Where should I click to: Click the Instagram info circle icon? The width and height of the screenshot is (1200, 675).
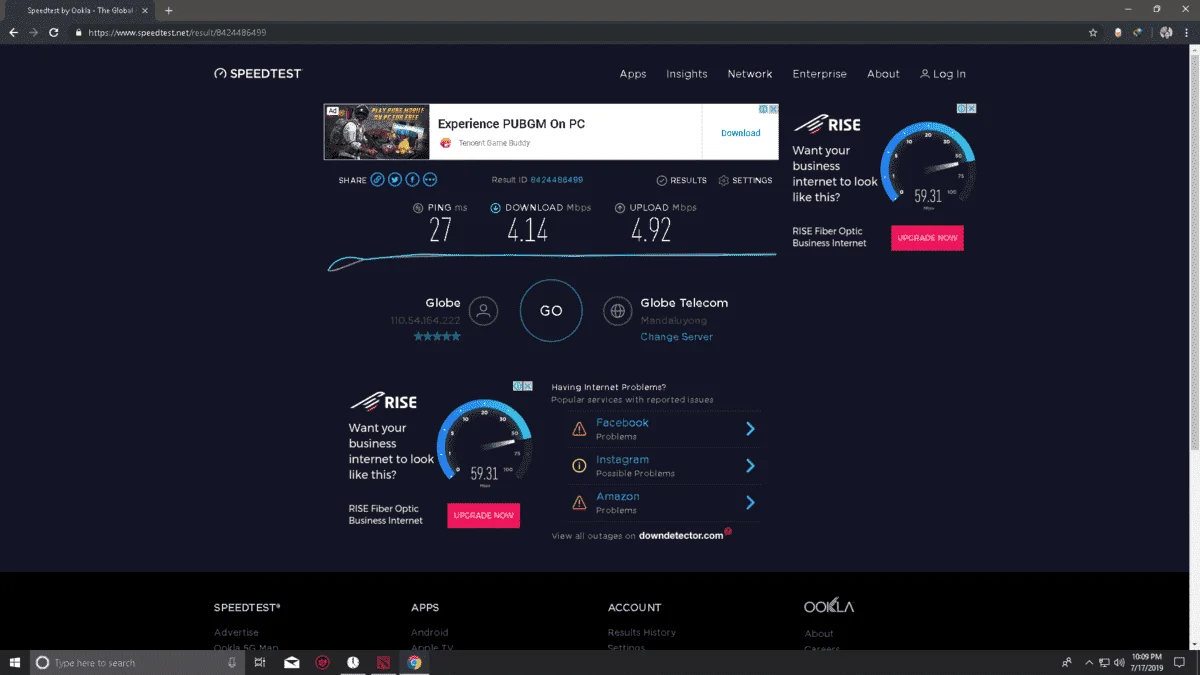[579, 466]
